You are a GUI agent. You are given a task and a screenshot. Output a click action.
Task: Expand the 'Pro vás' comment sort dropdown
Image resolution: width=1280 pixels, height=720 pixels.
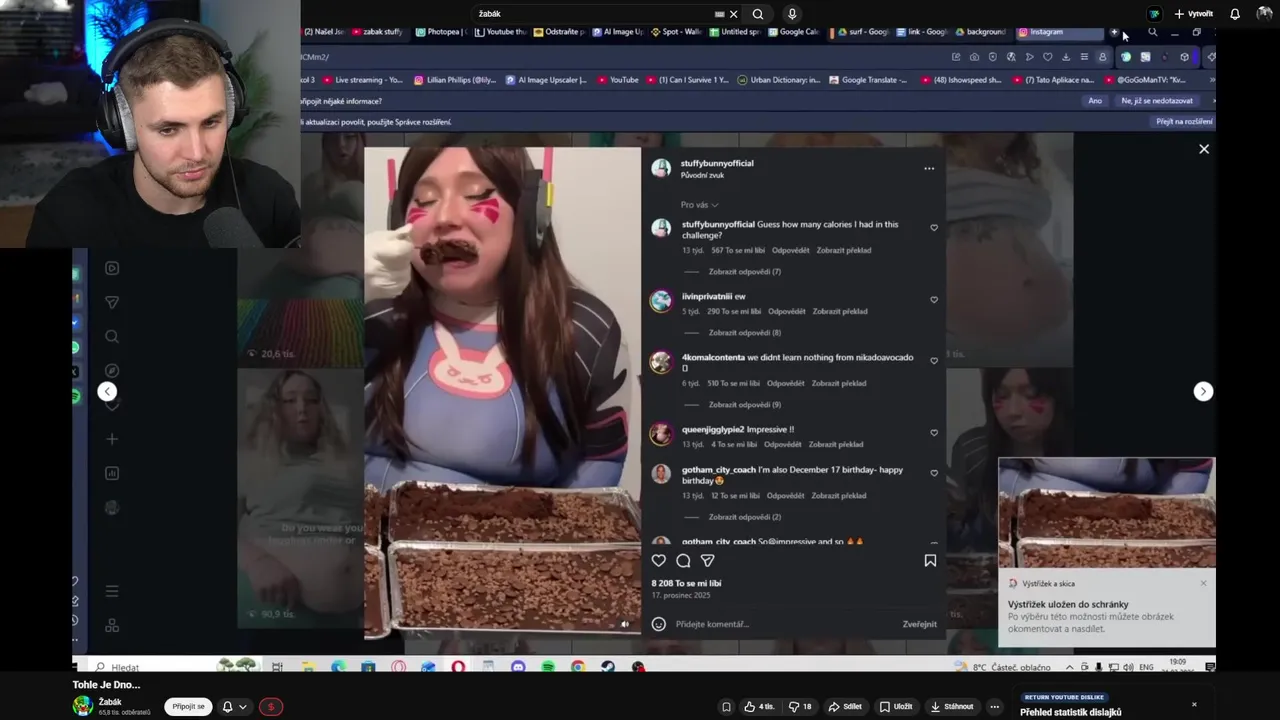click(x=699, y=205)
